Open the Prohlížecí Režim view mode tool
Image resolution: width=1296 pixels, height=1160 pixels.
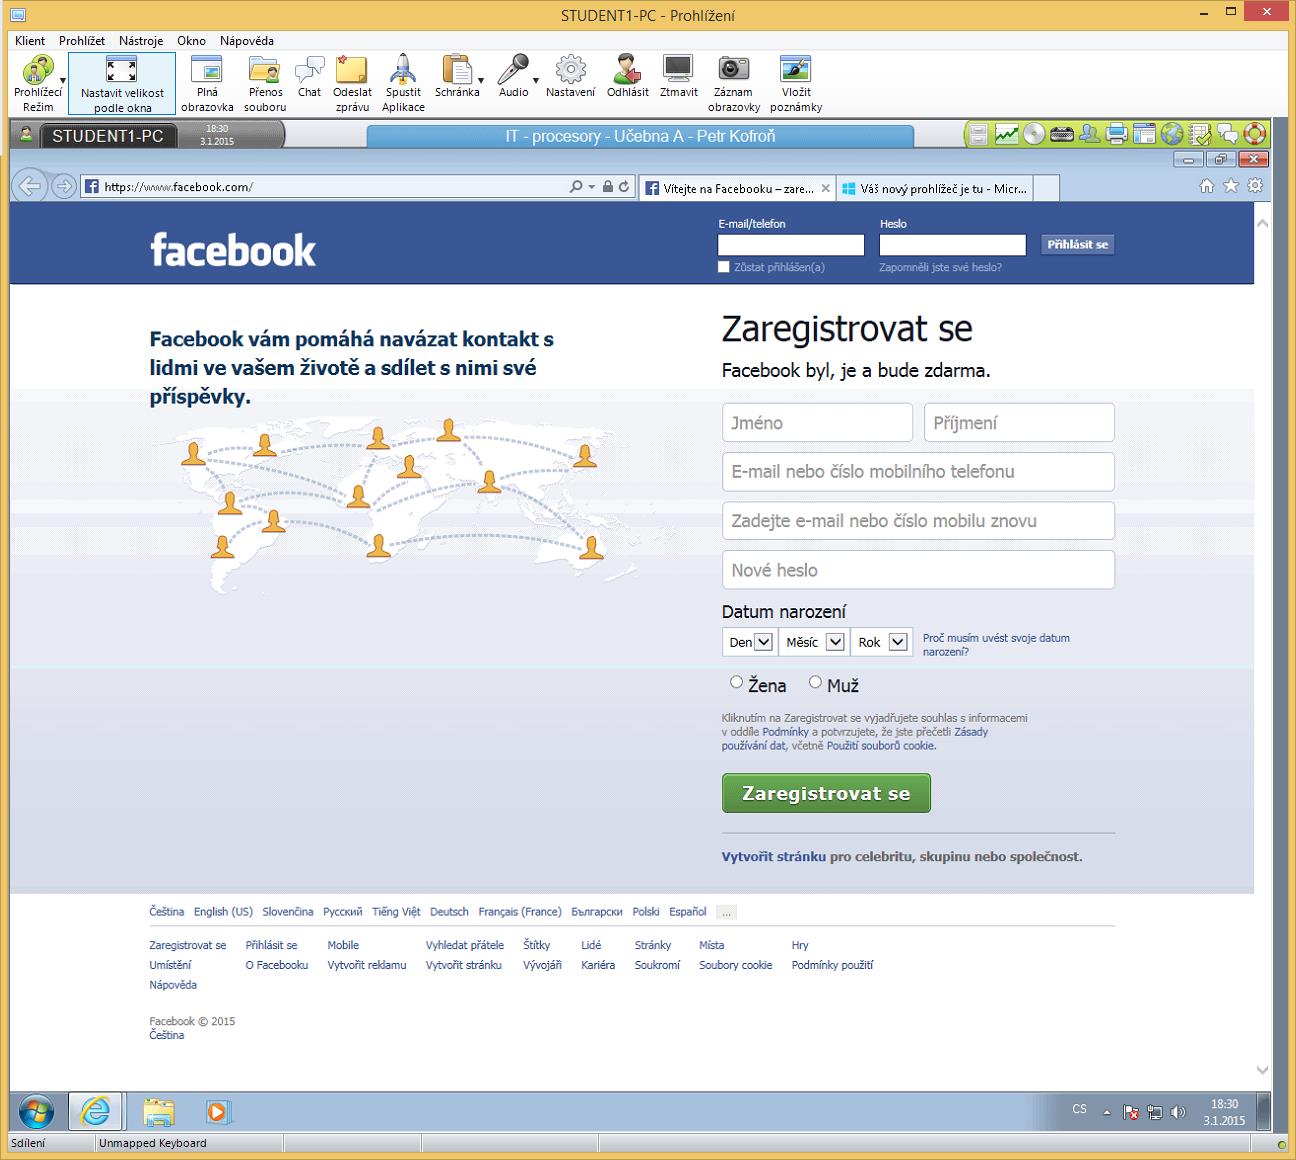pyautogui.click(x=38, y=82)
